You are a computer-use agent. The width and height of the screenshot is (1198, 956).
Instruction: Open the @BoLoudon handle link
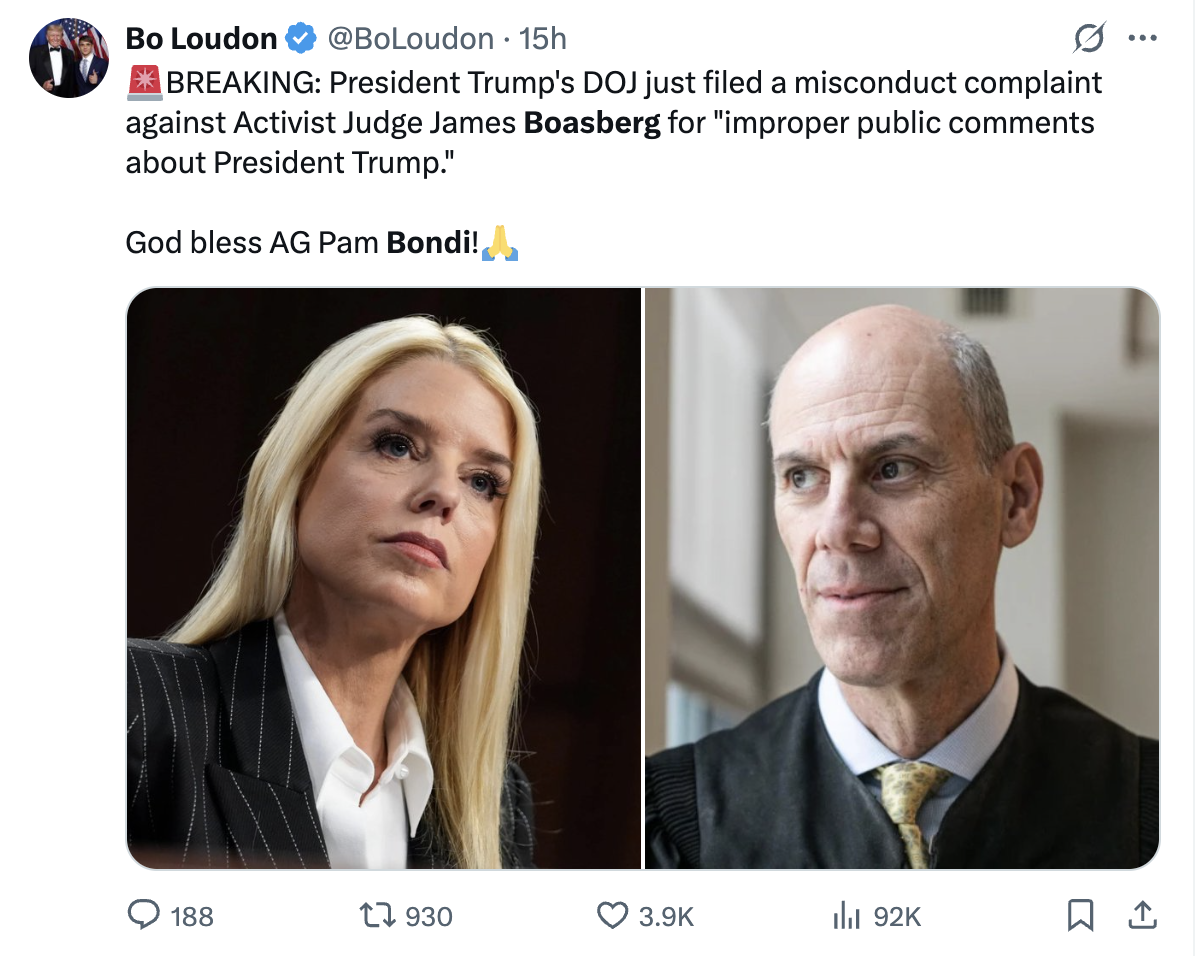[x=410, y=39]
